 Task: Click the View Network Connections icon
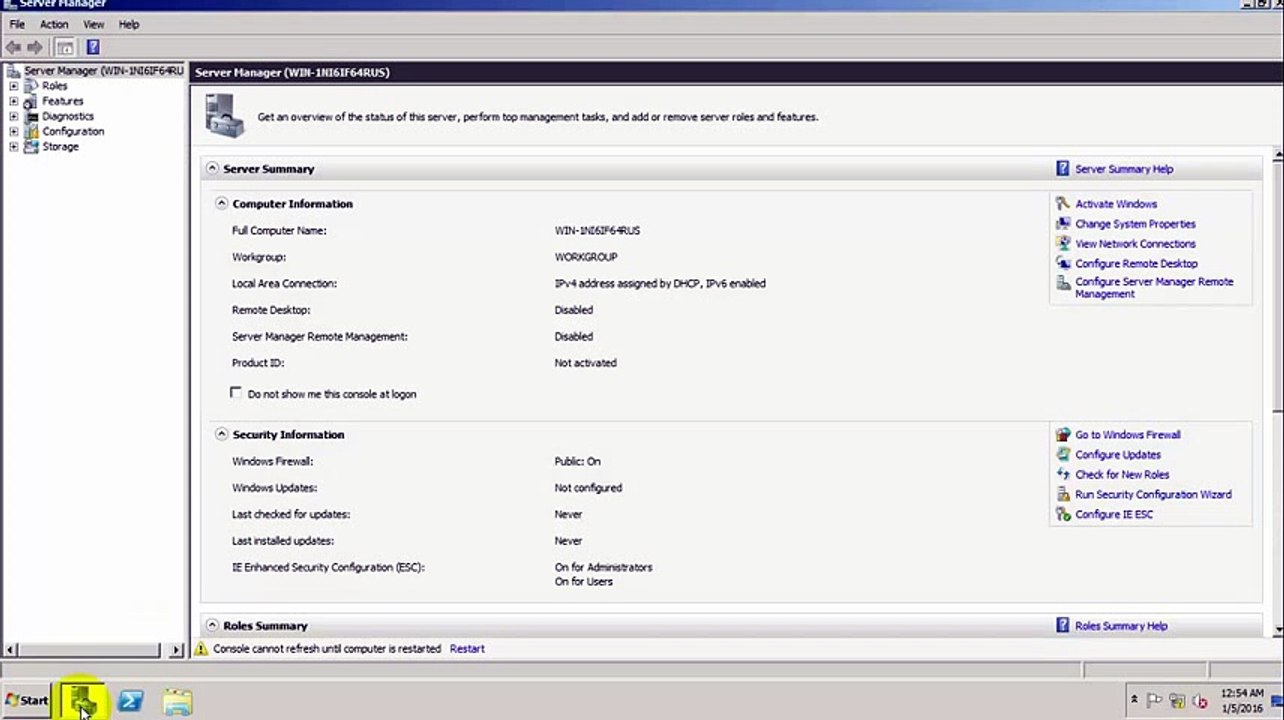click(x=1063, y=244)
